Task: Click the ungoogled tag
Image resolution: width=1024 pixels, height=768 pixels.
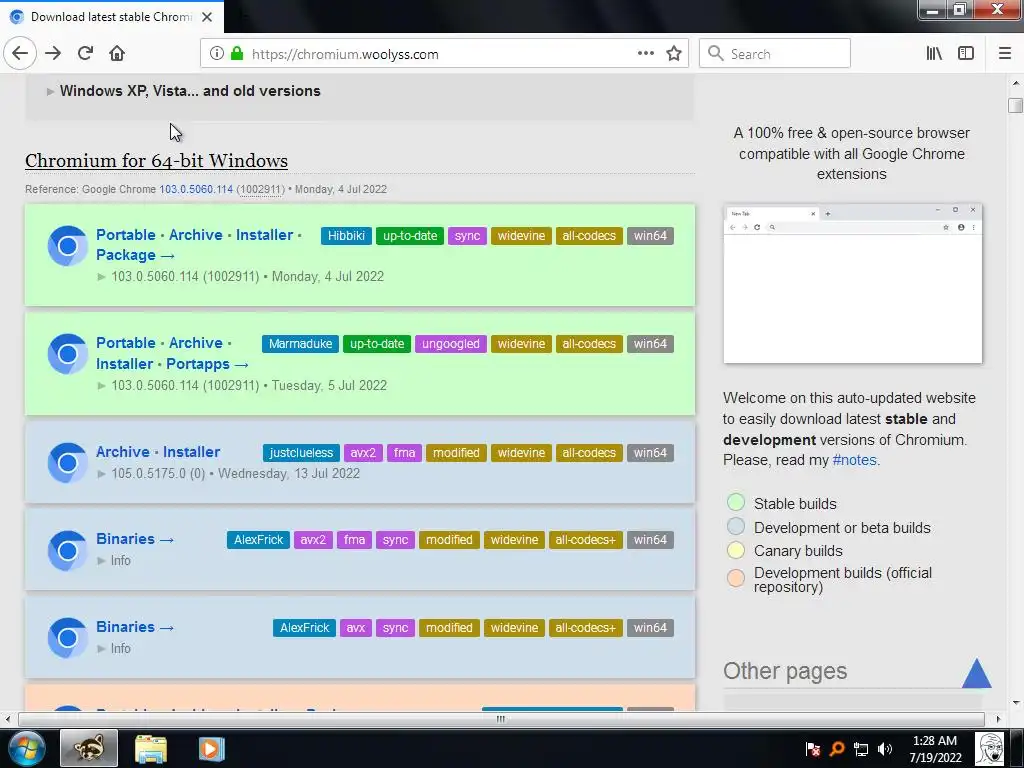Action: tap(451, 344)
